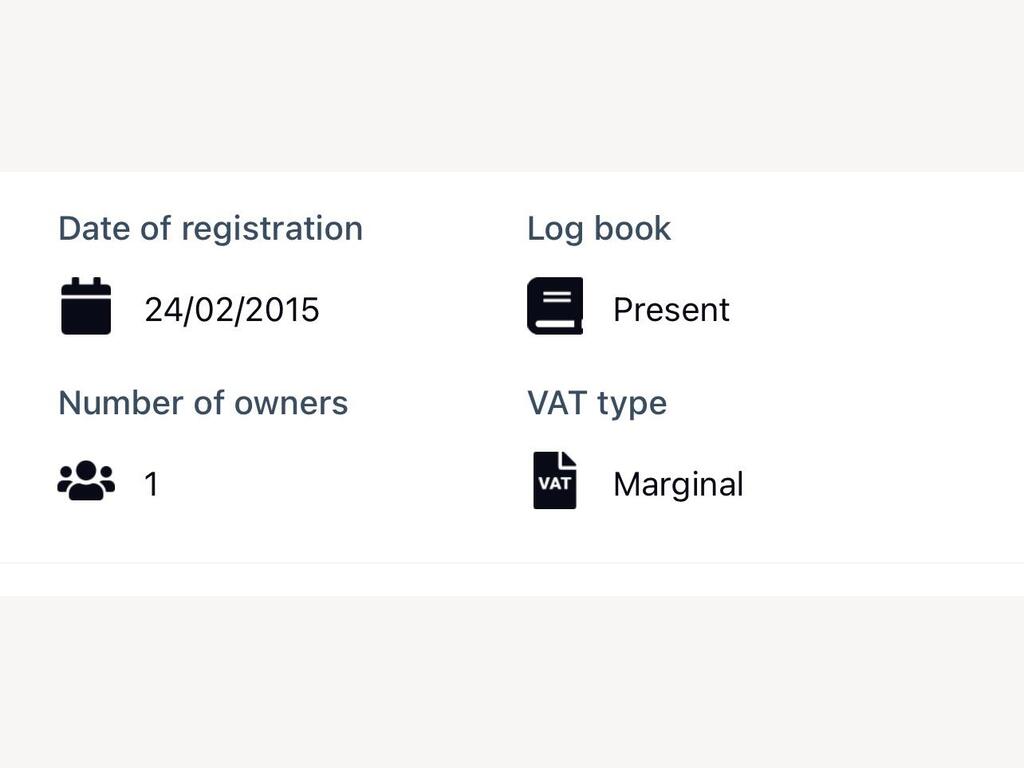The height and width of the screenshot is (768, 1024).
Task: Select the 'Date of registration' heading
Action: pyautogui.click(x=210, y=229)
